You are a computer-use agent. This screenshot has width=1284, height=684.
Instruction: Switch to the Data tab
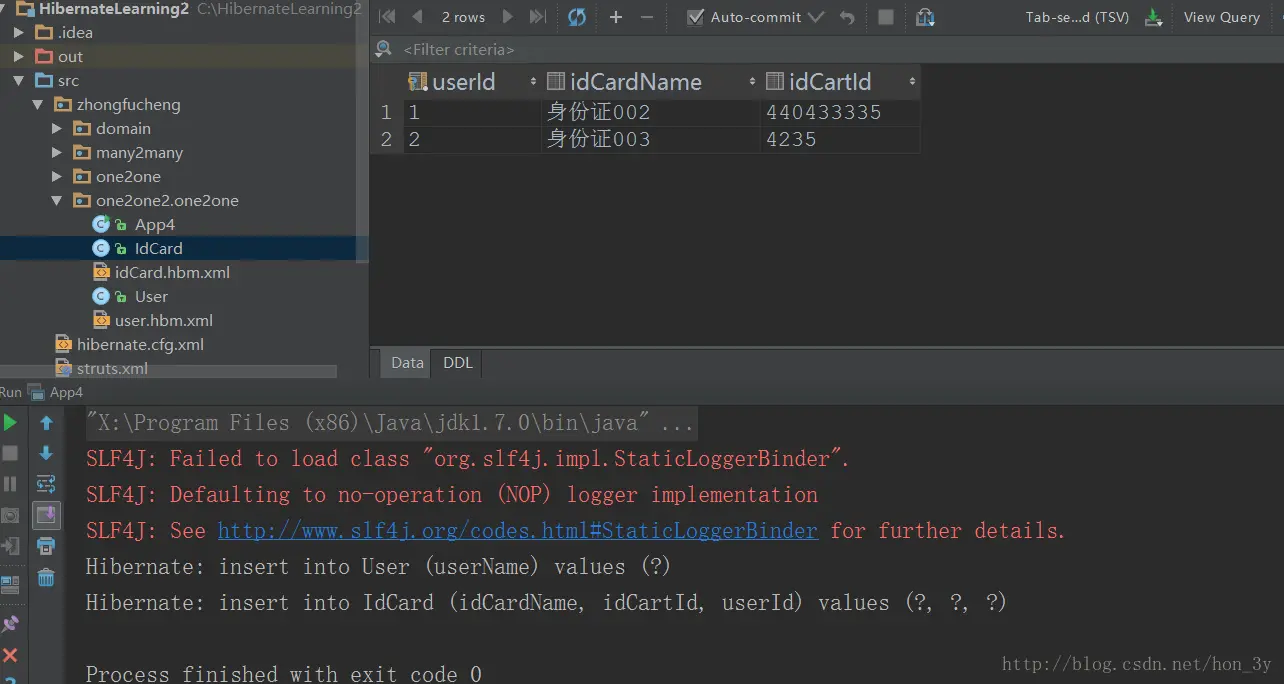coord(407,363)
